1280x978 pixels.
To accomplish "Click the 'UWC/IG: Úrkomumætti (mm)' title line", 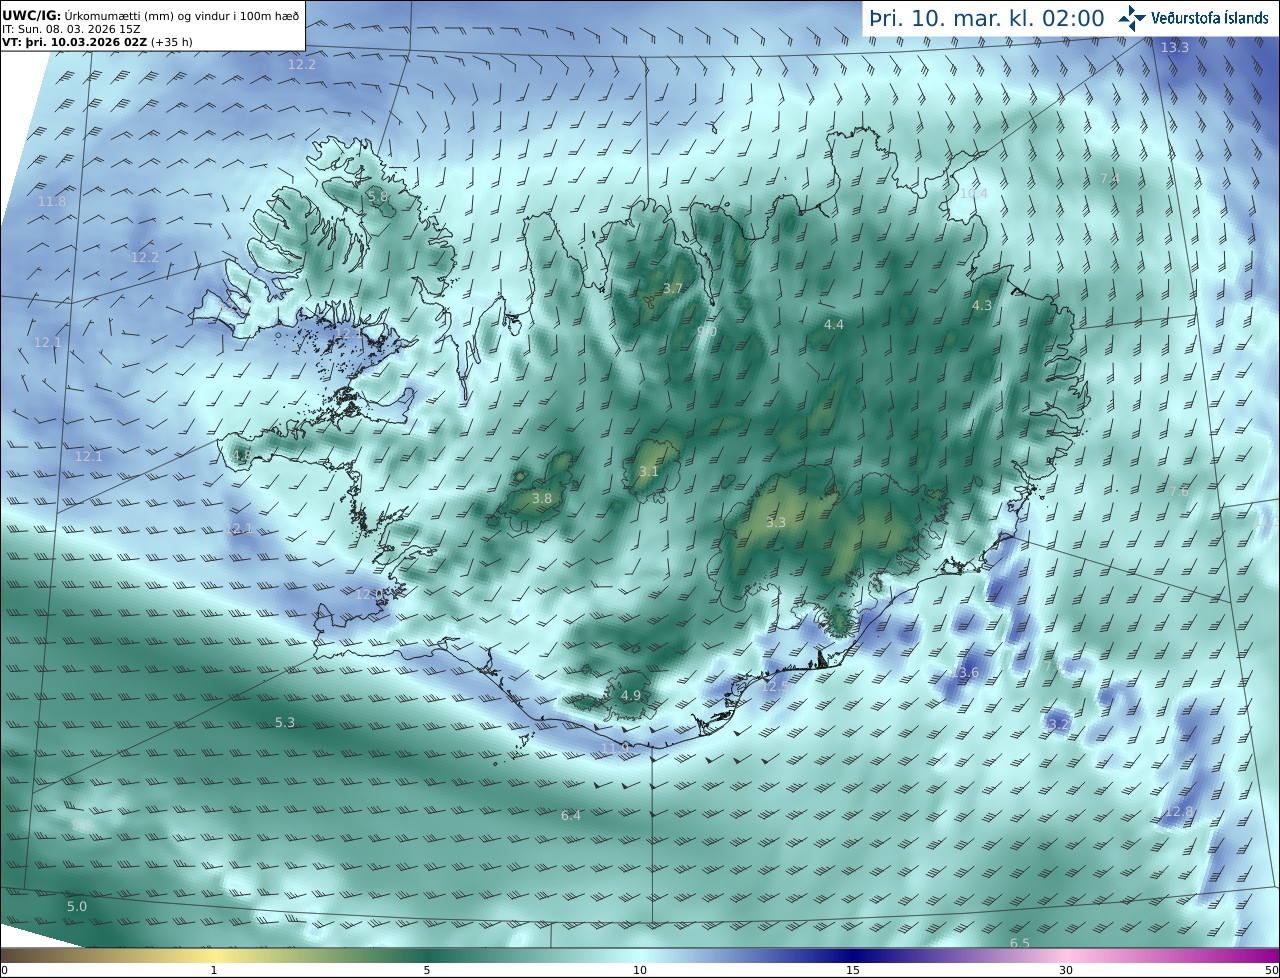I will 151,14.
